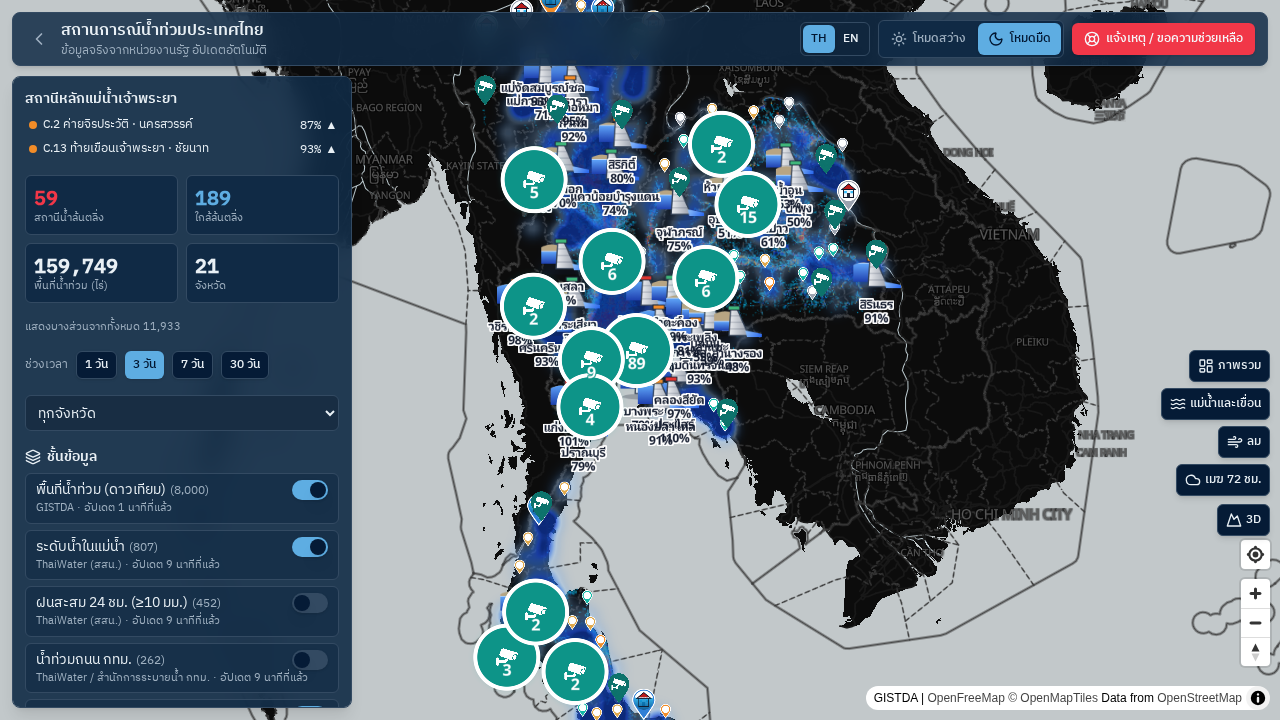Select the 7 วัน time range
Viewport: 1280px width, 720px height.
192,365
